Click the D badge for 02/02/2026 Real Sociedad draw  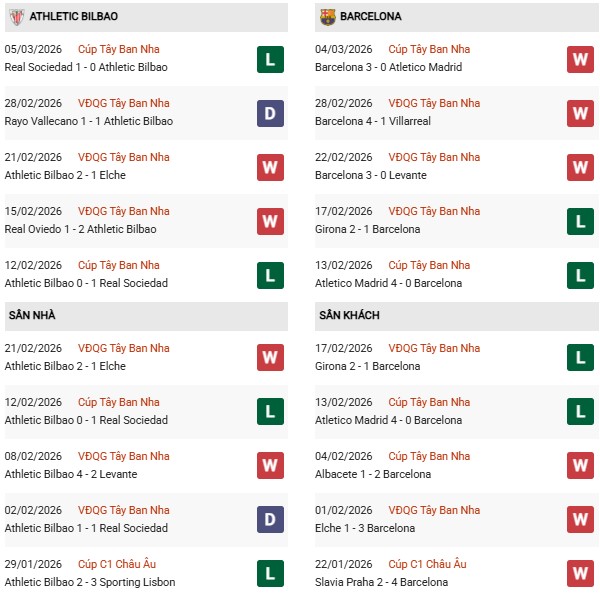[x=270, y=520]
